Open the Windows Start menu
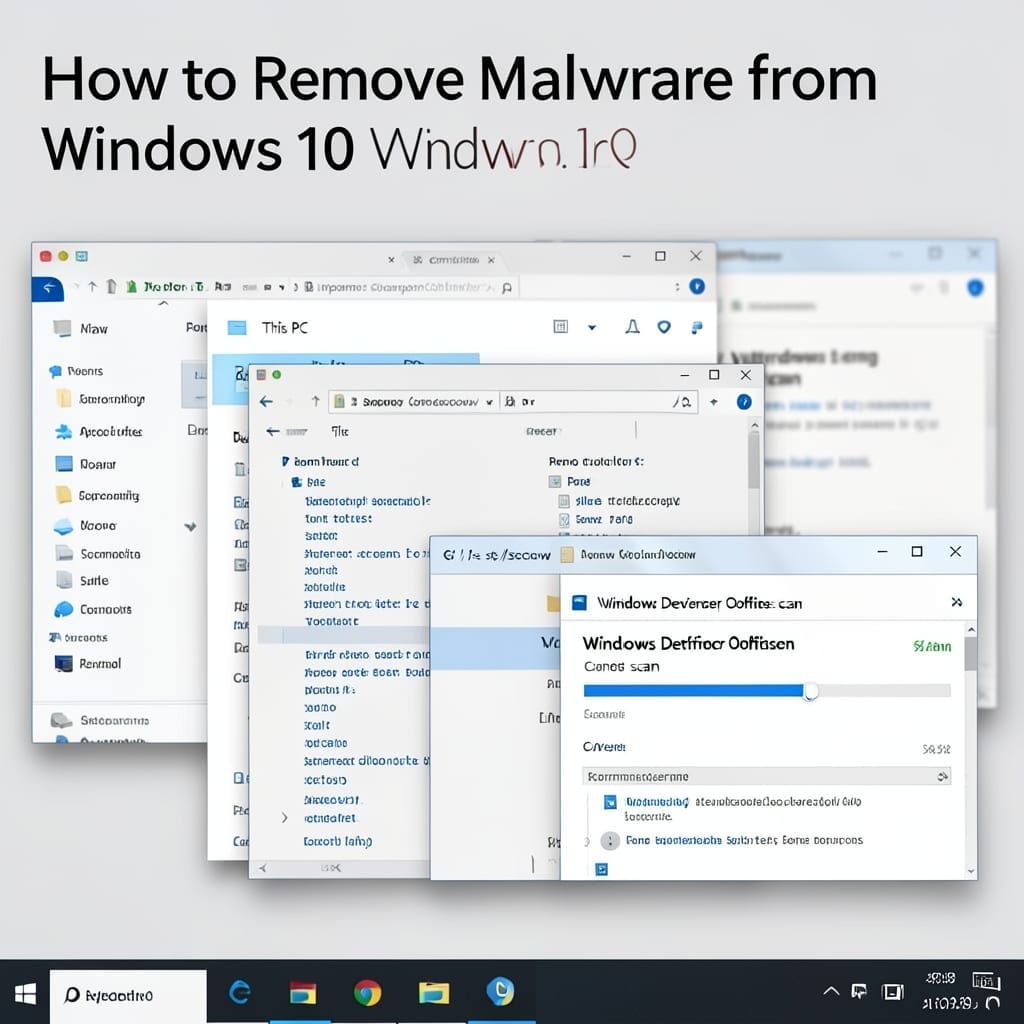The width and height of the screenshot is (1024, 1024). click(x=25, y=994)
